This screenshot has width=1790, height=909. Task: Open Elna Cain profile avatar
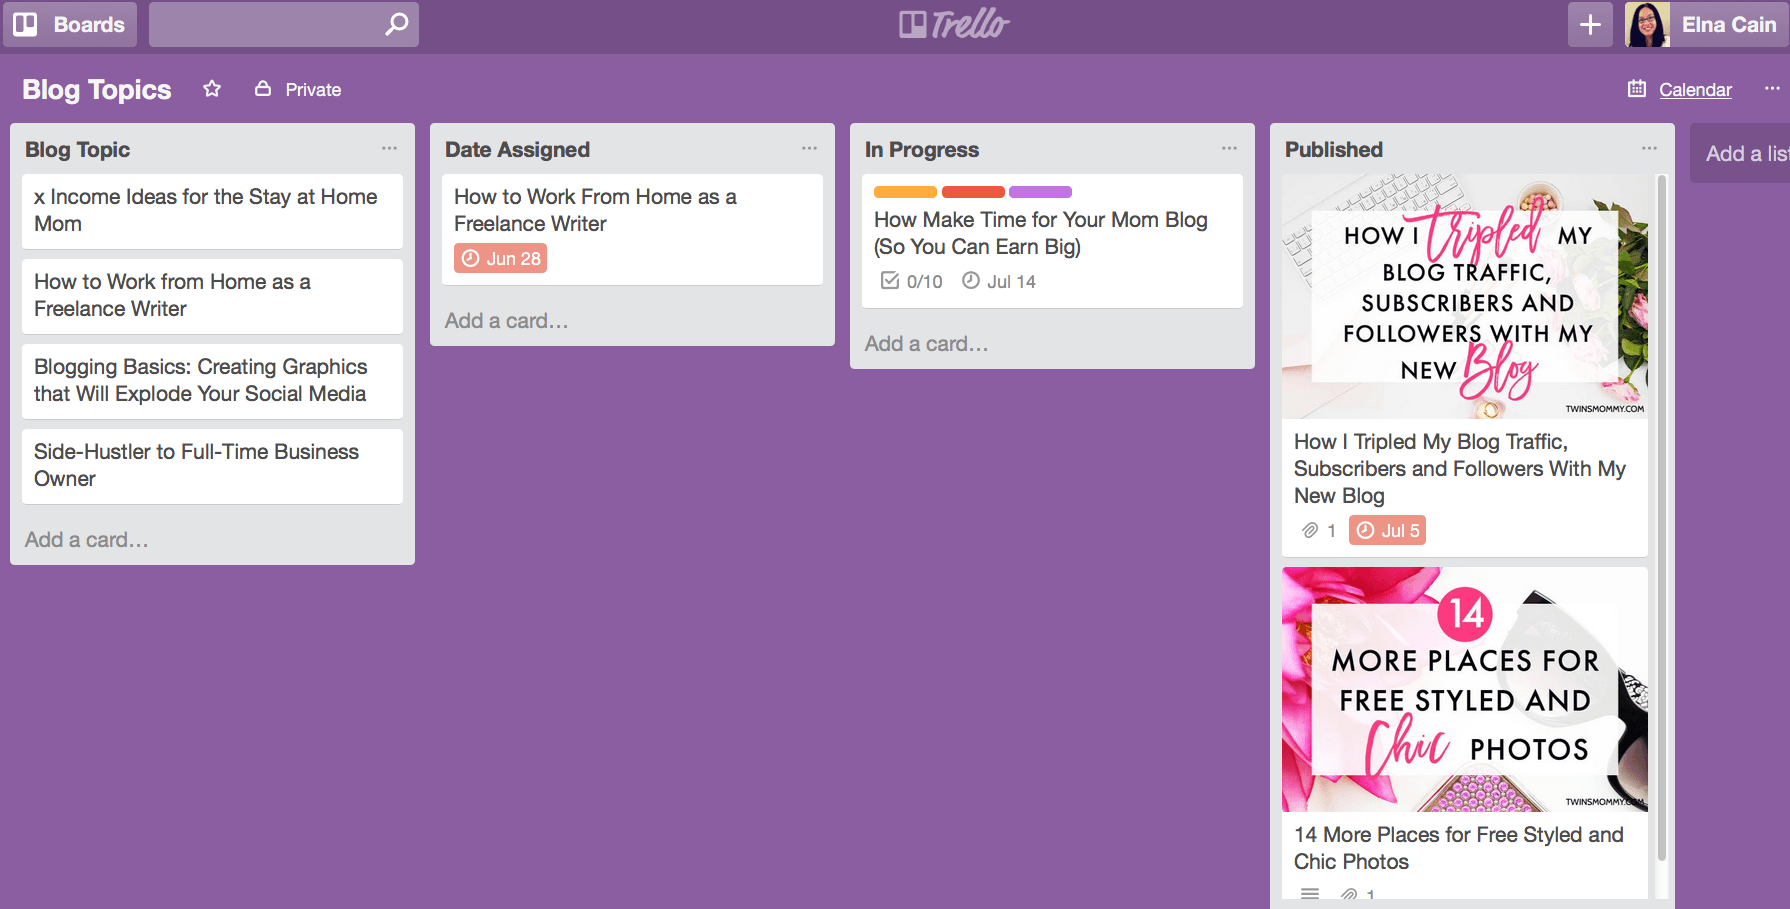(x=1647, y=25)
